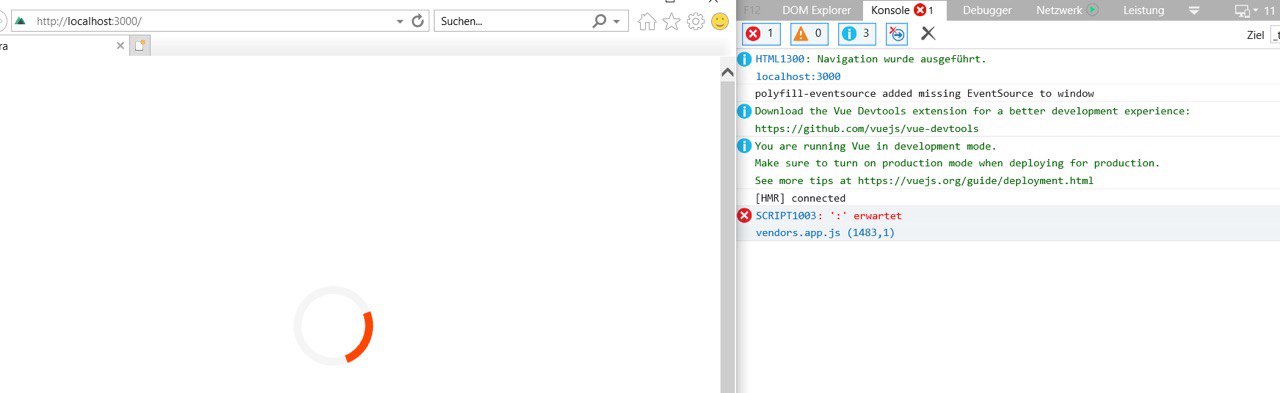Open the emulation display dropdown icon
Image resolution: width=1280 pixels, height=393 pixels.
point(1245,11)
